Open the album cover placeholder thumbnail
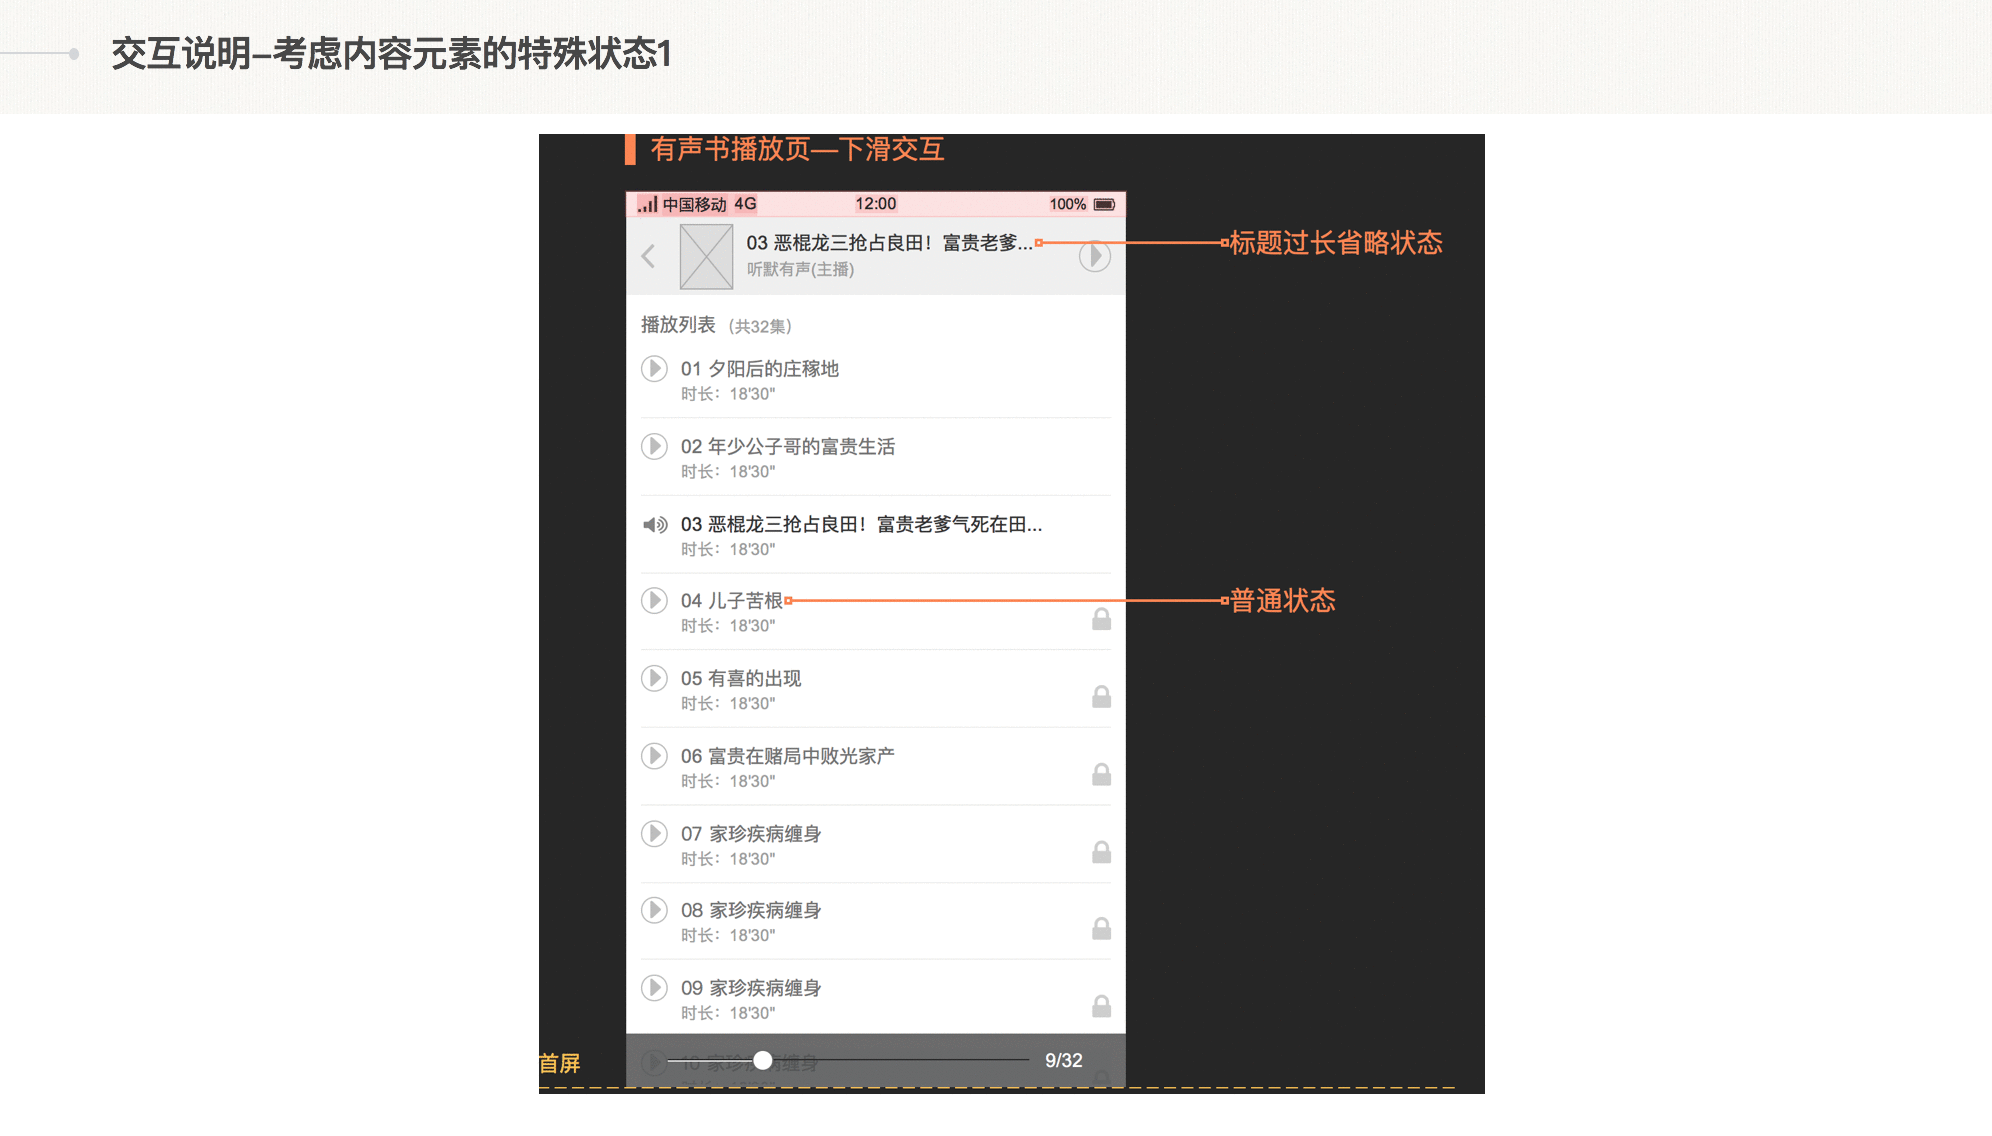The image size is (1992, 1136). tap(706, 256)
